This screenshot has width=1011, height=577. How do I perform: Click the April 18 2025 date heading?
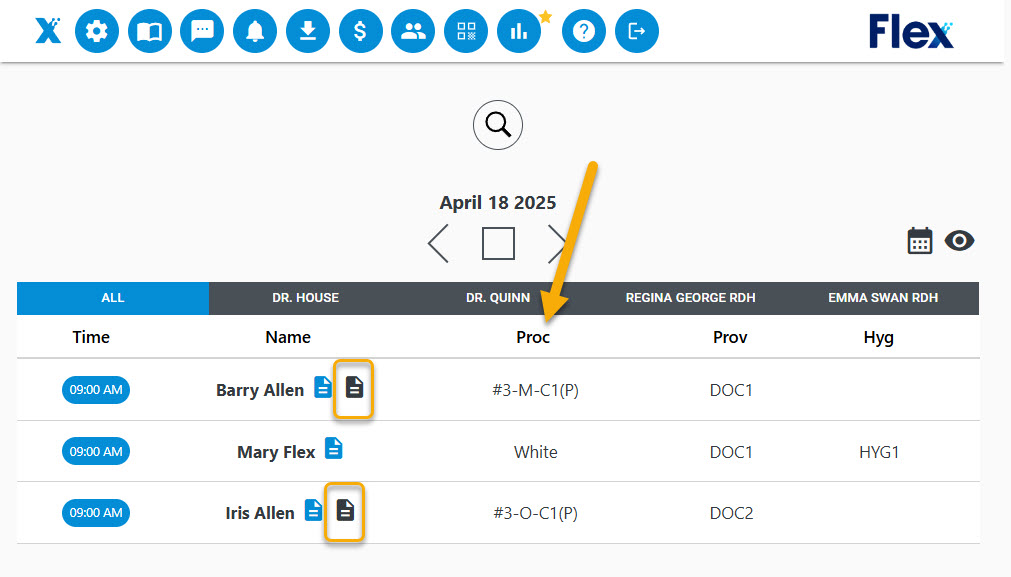498,202
